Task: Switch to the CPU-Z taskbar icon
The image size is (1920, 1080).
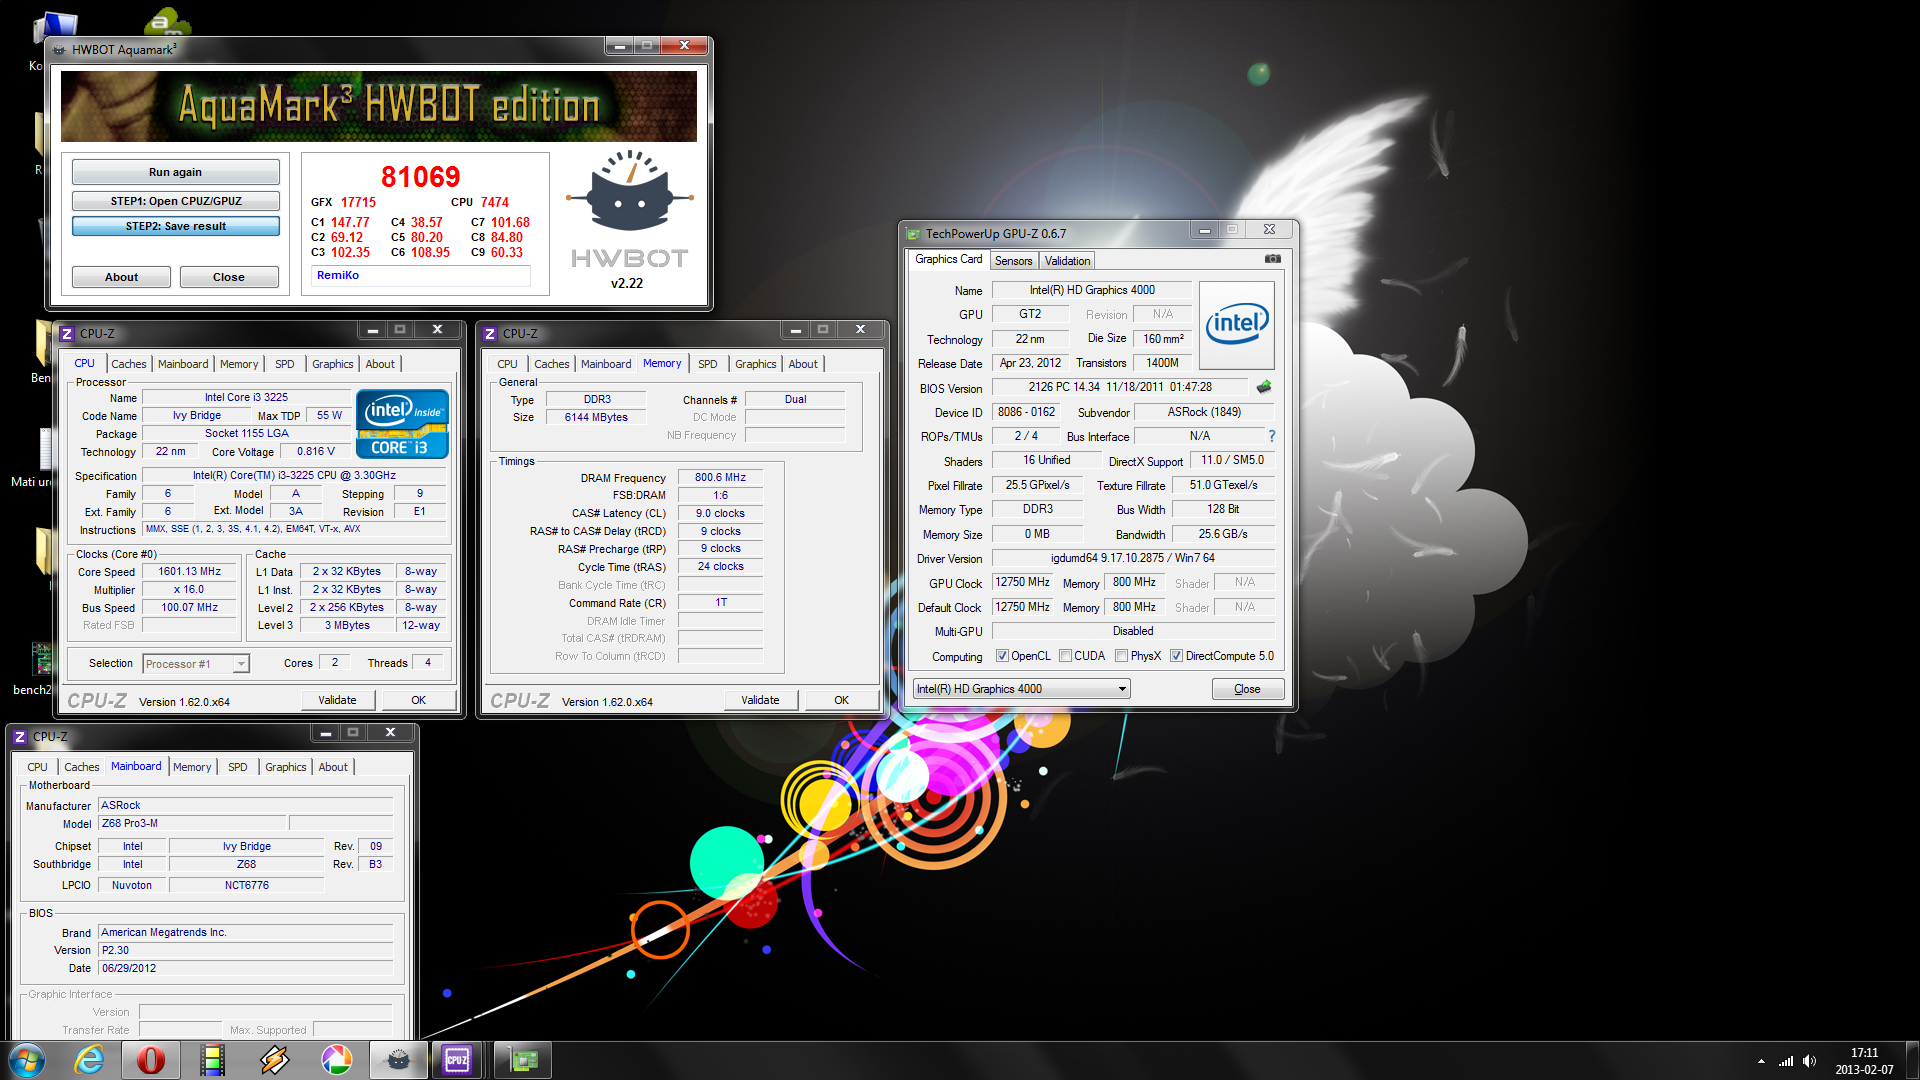Action: [458, 1060]
